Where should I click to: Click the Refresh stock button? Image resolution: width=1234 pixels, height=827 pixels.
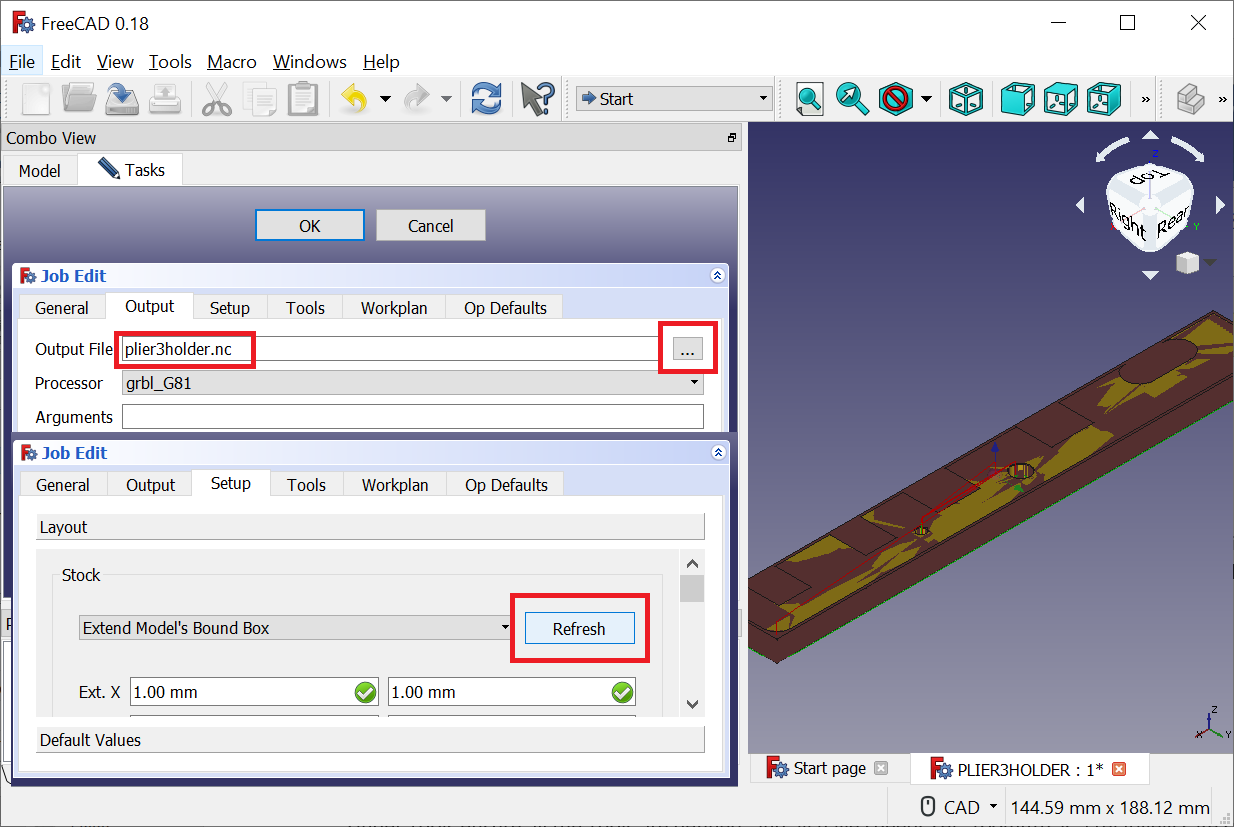tap(580, 629)
